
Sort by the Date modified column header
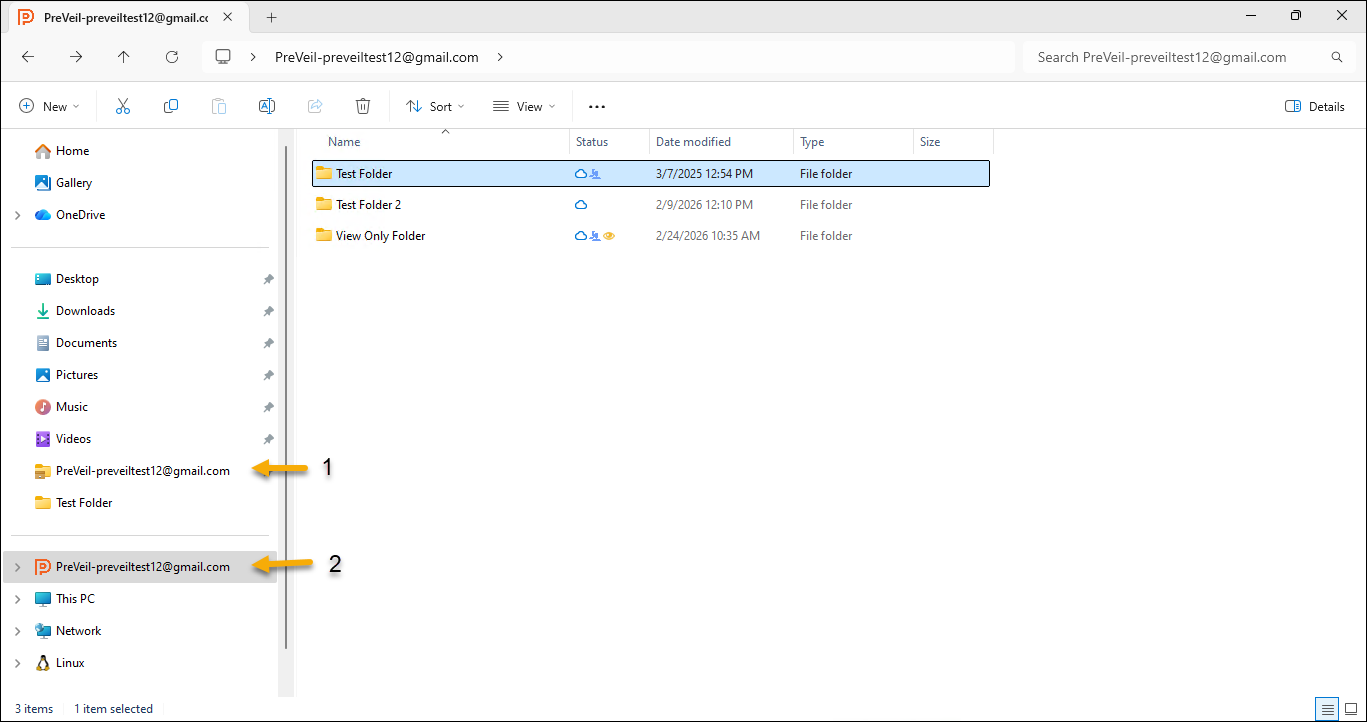point(693,142)
